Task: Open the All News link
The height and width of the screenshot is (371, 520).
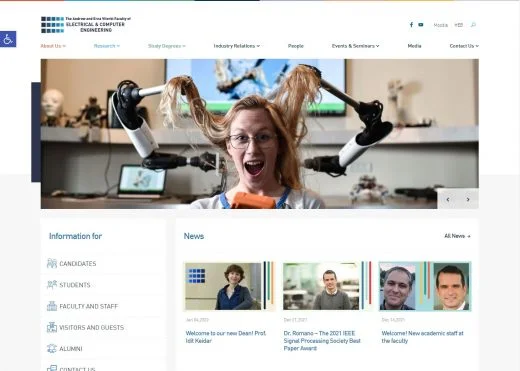Action: coord(457,236)
